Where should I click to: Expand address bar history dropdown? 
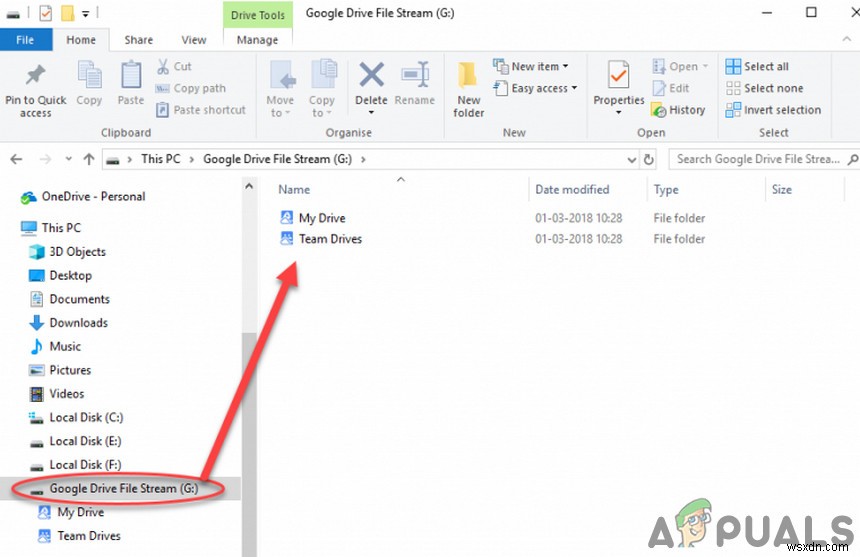tap(632, 160)
